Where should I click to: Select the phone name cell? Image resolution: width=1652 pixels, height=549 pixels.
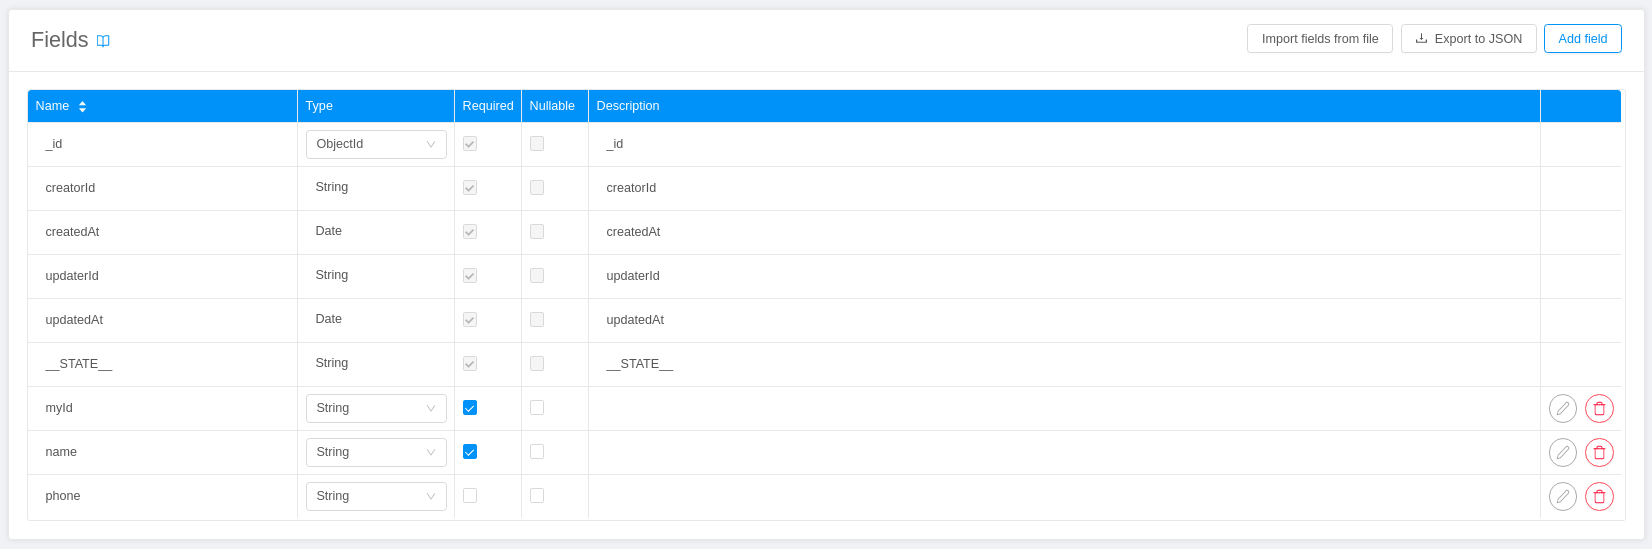click(x=162, y=496)
